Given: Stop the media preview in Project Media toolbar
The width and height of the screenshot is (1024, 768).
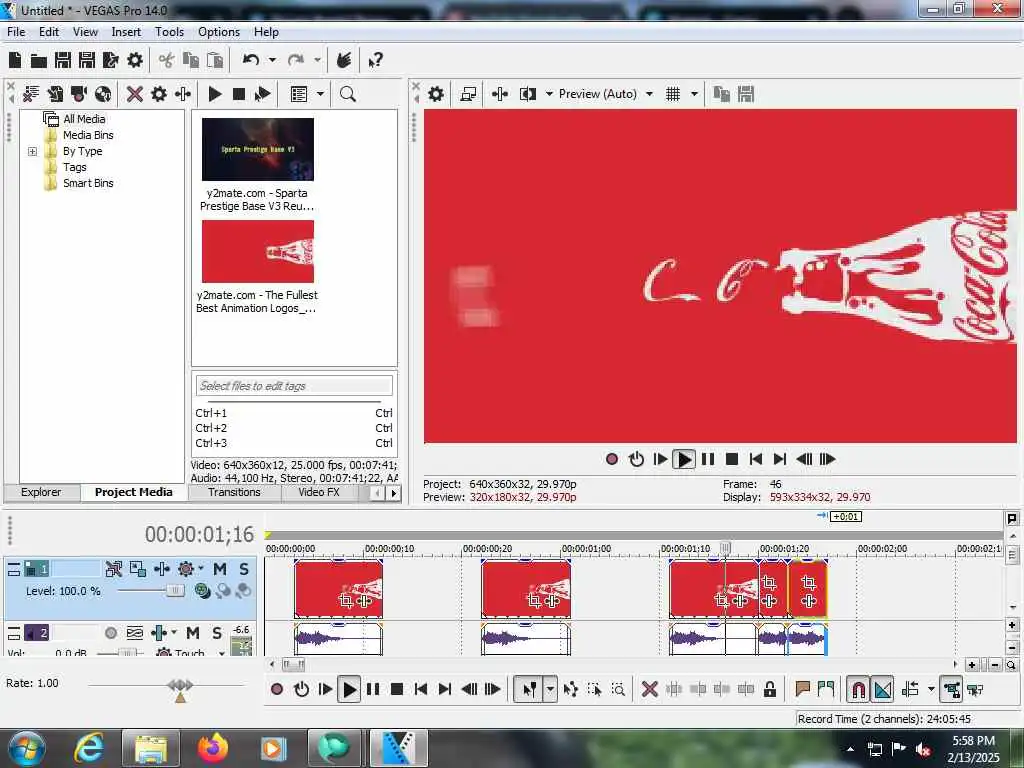Looking at the screenshot, I should pyautogui.click(x=239, y=94).
